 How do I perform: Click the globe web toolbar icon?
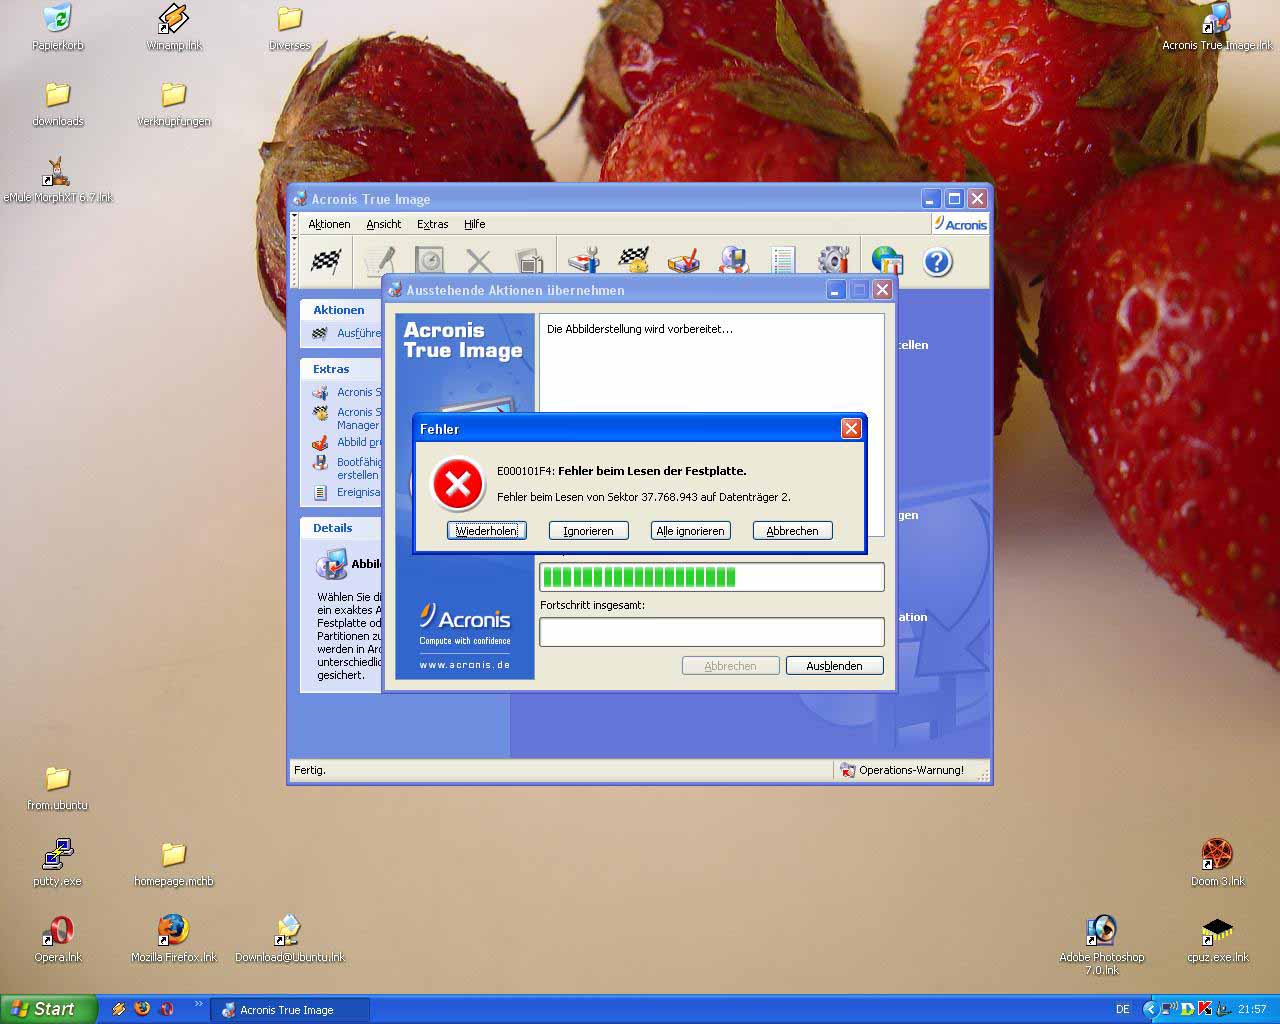tap(887, 261)
